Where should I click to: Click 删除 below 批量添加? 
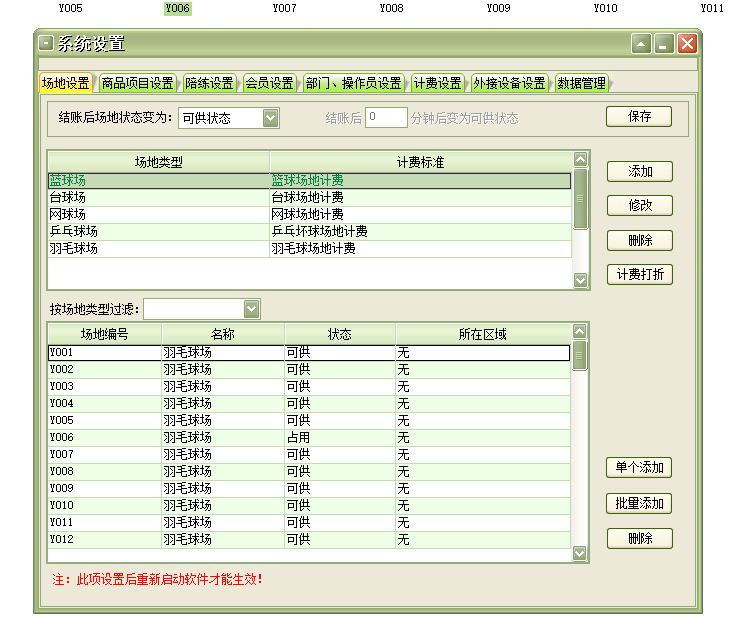(x=639, y=539)
